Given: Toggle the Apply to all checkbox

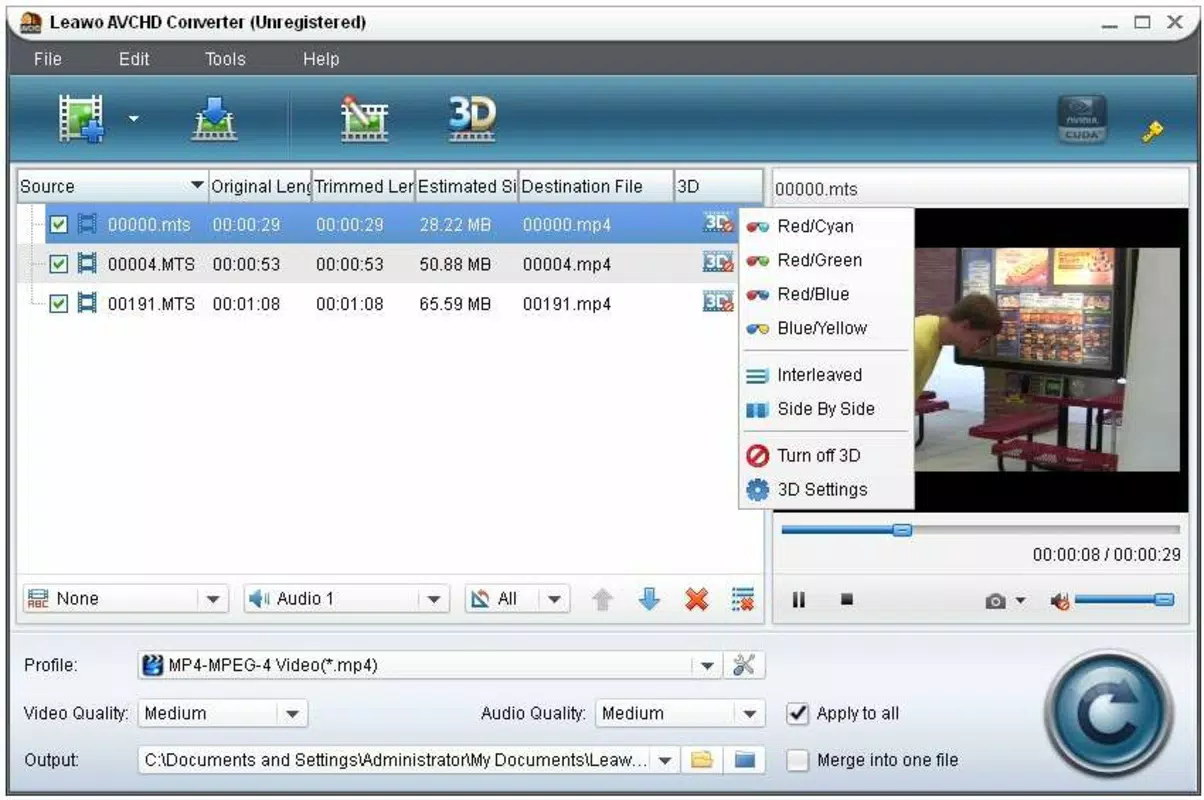Looking at the screenshot, I should coord(797,713).
